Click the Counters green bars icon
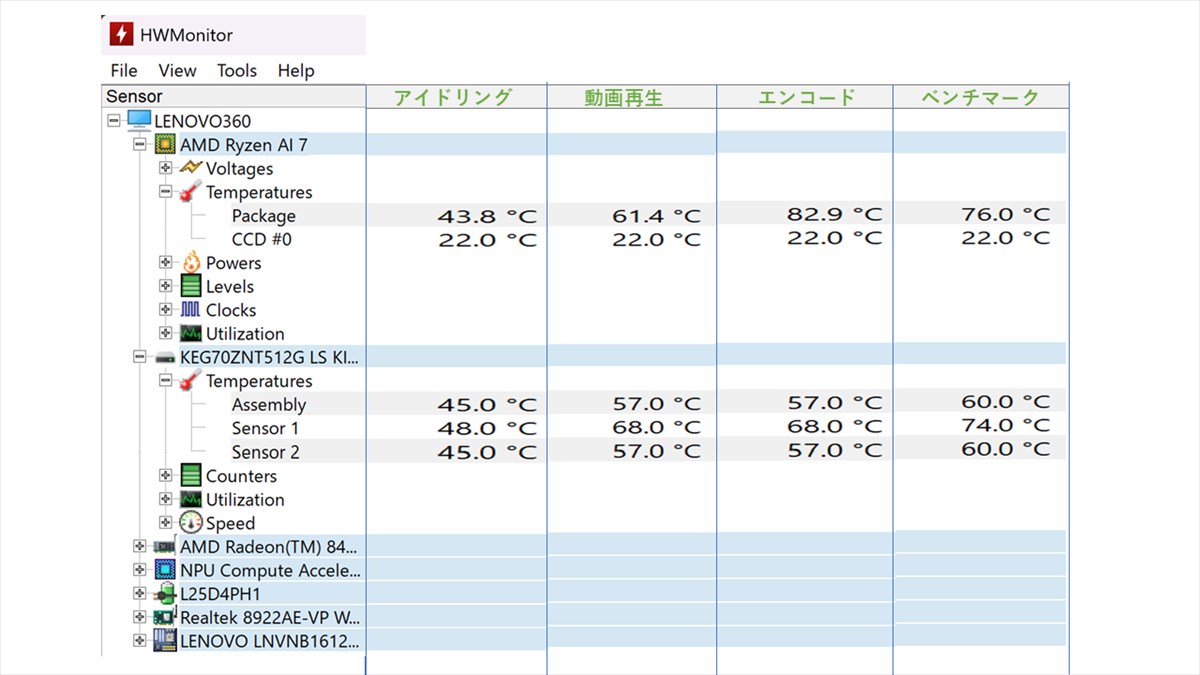The width and height of the screenshot is (1200, 675). [191, 475]
